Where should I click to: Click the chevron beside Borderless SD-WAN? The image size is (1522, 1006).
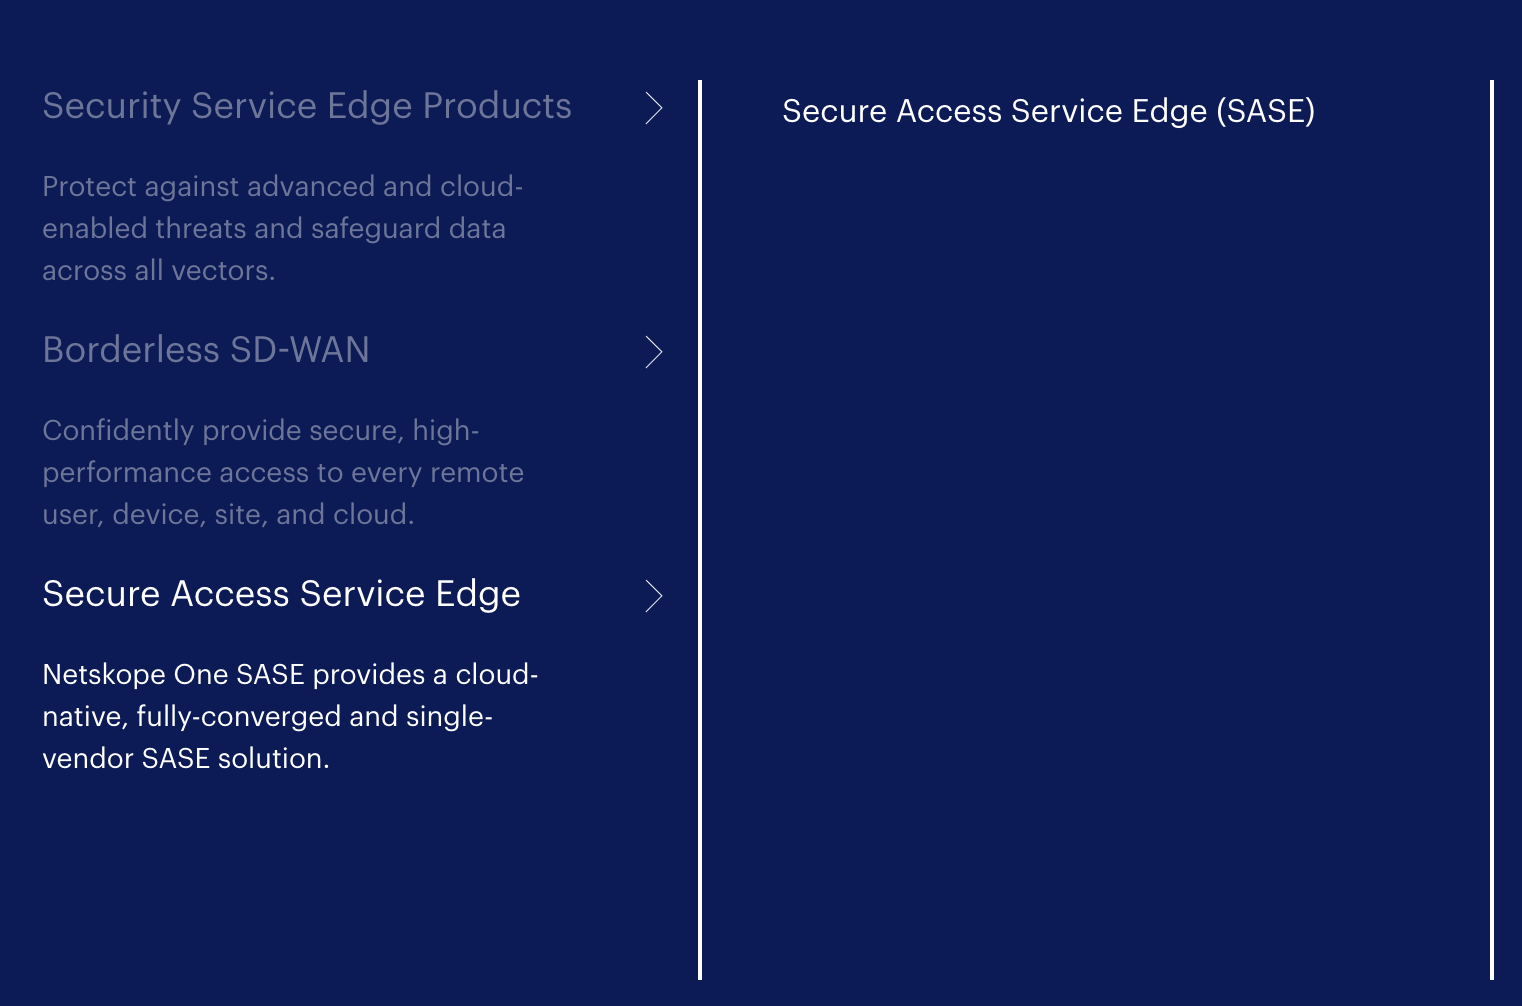[654, 352]
